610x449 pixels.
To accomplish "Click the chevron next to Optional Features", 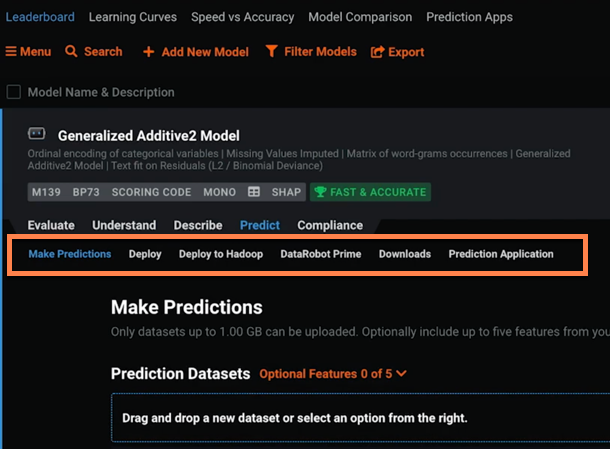I will tap(401, 374).
